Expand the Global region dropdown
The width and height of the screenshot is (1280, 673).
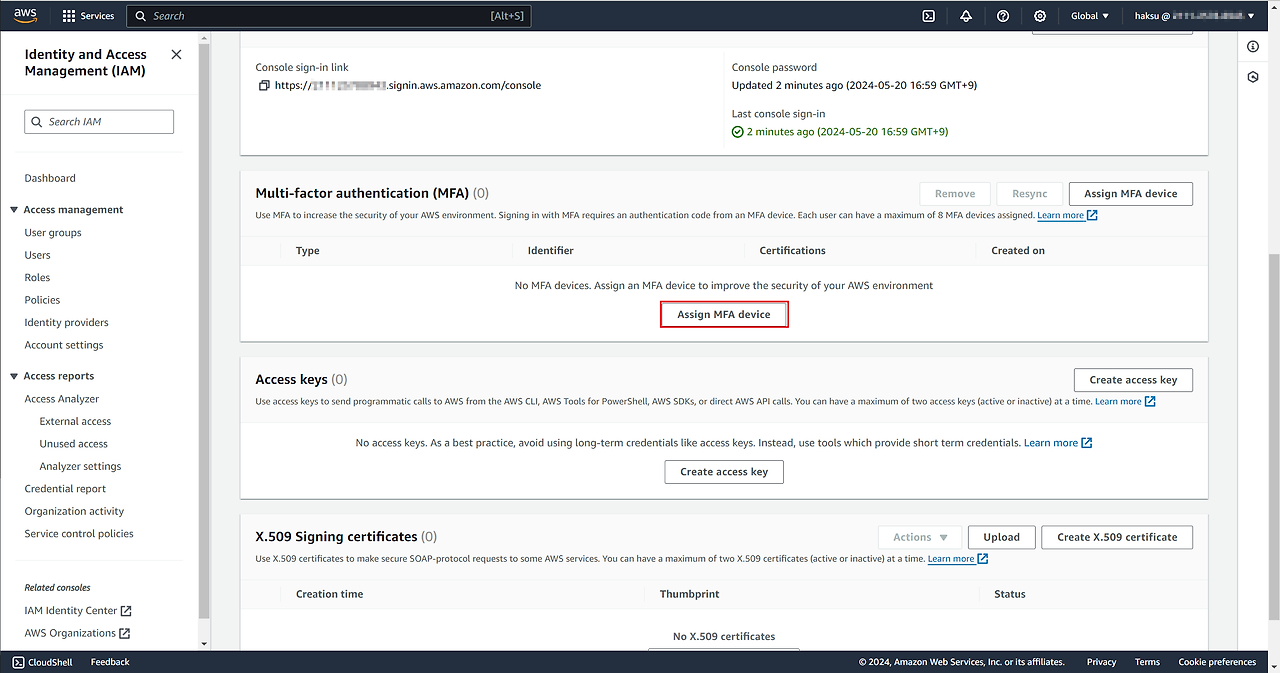(x=1089, y=16)
